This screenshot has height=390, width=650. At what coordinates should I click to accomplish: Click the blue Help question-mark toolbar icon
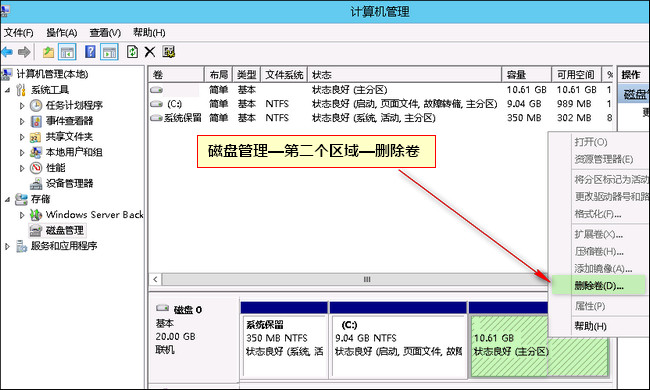pyautogui.click(x=90, y=52)
